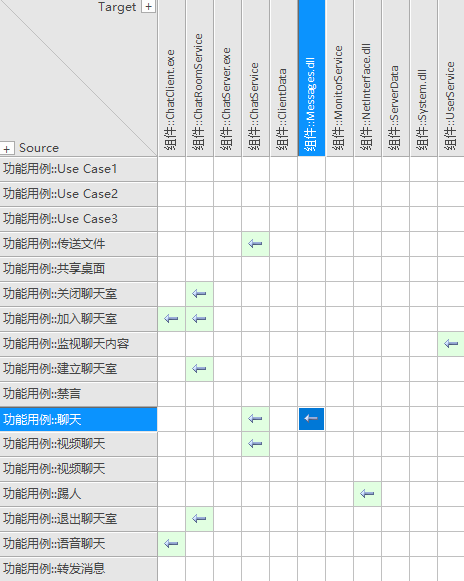The image size is (464, 581).
Task: Click empty cell at 禁言 and ClientData
Action: click(x=284, y=394)
